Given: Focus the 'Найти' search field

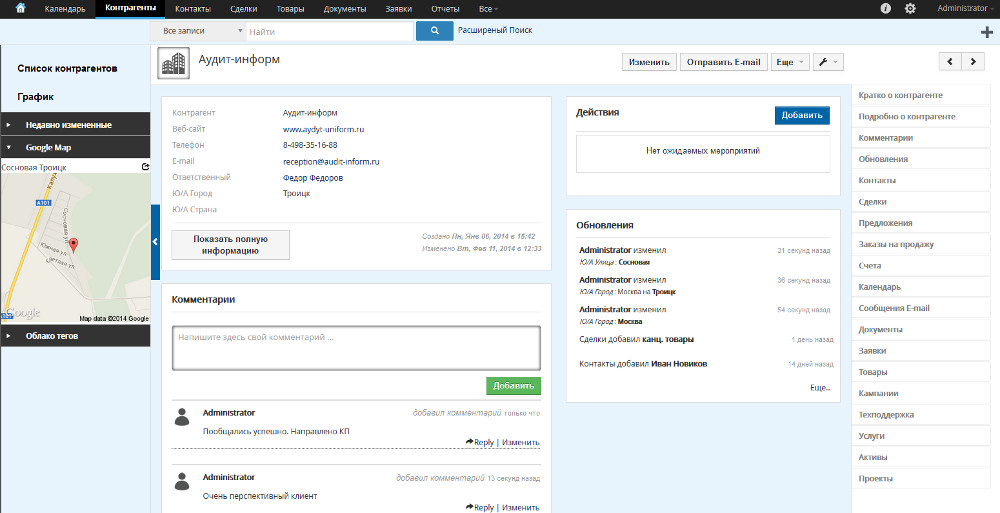Looking at the screenshot, I should (330, 31).
